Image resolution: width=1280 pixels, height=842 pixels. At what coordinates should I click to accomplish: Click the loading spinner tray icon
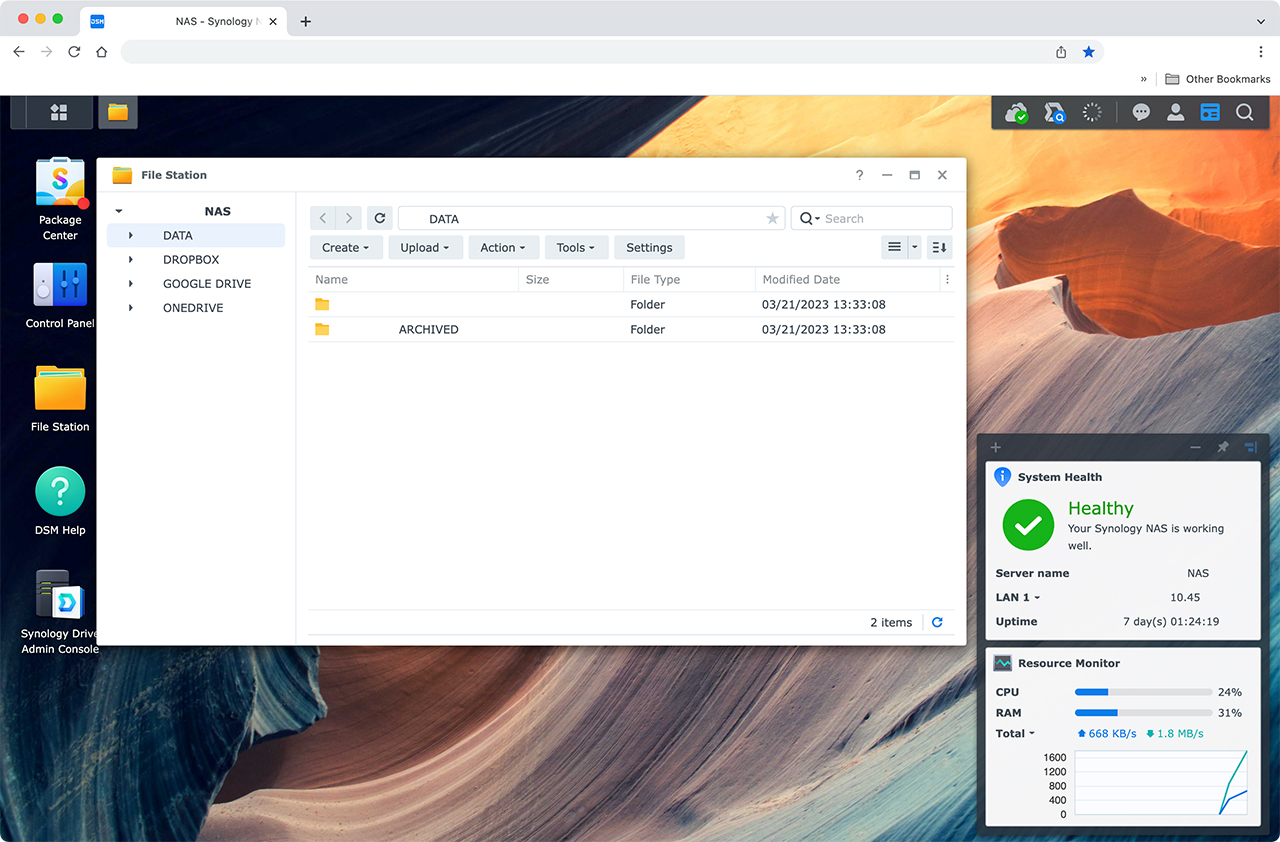[1092, 113]
